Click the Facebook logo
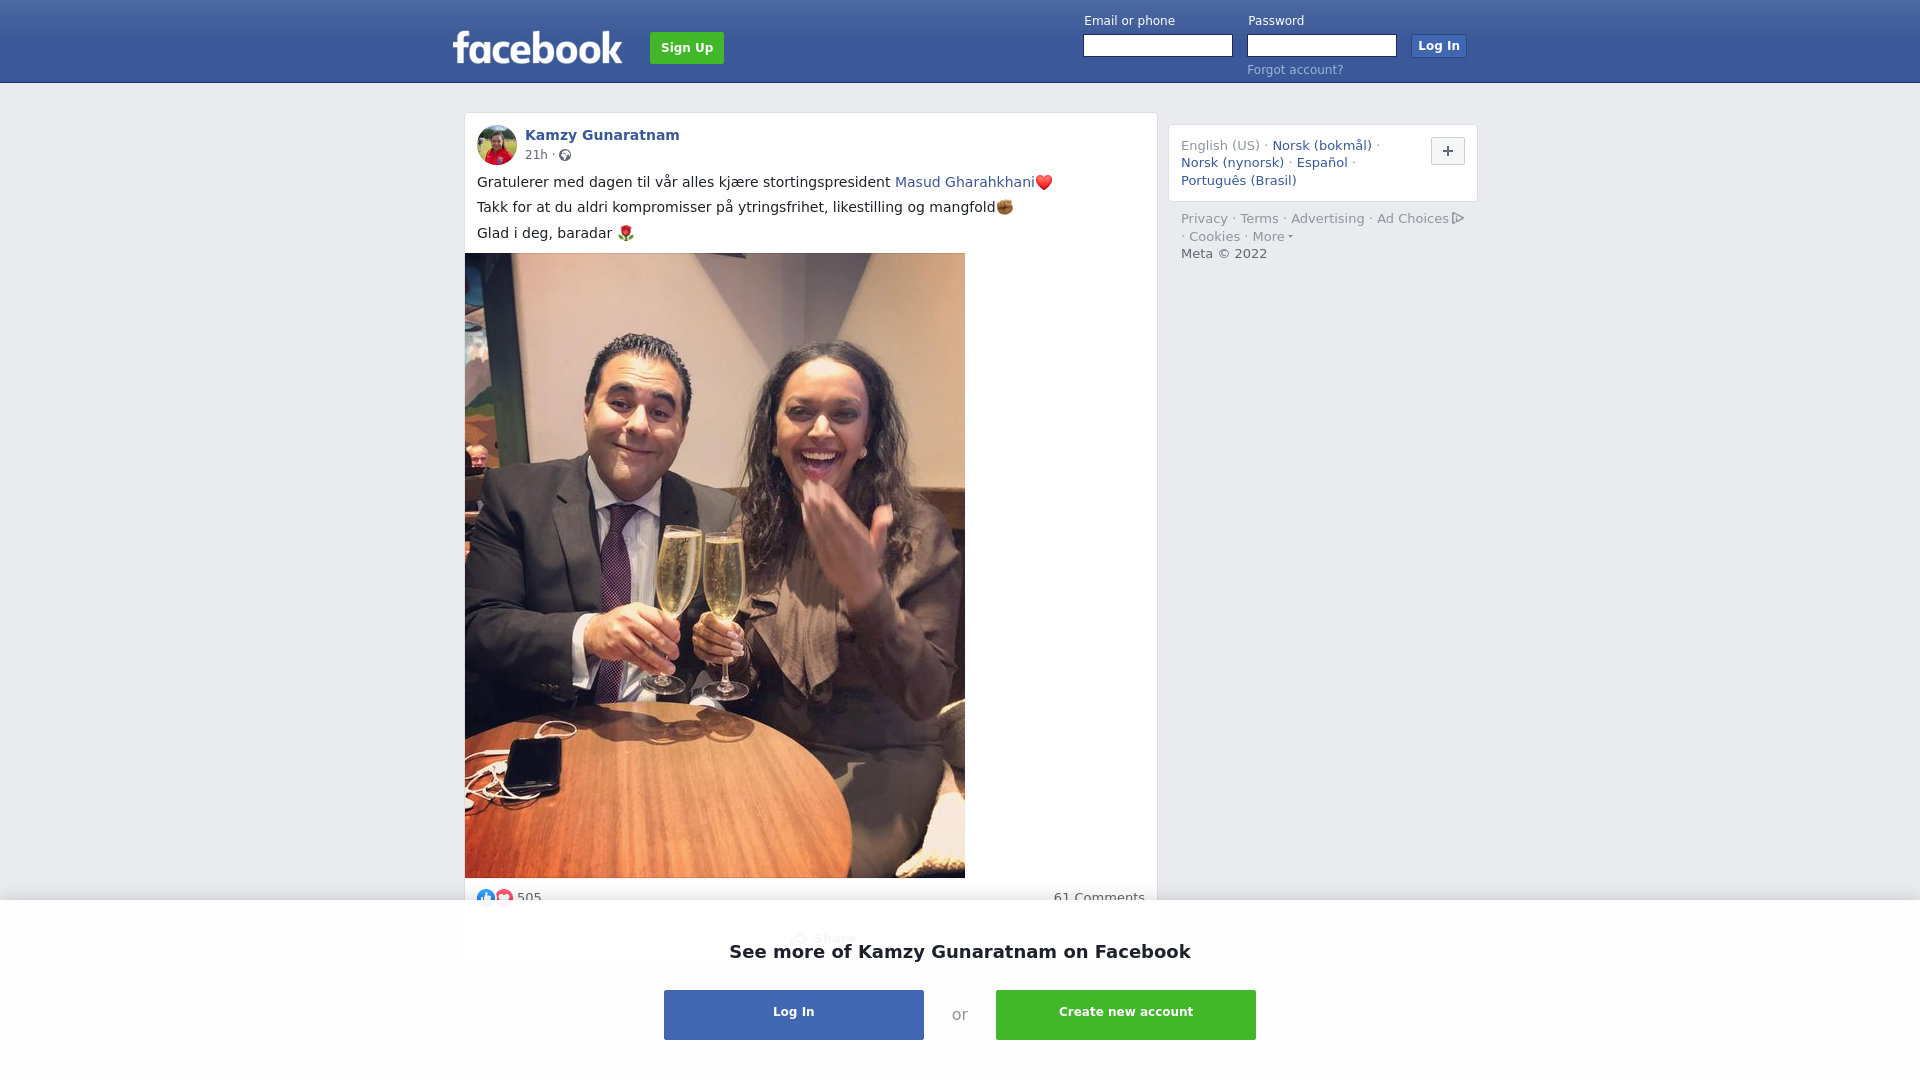This screenshot has width=1920, height=1080. point(537,48)
